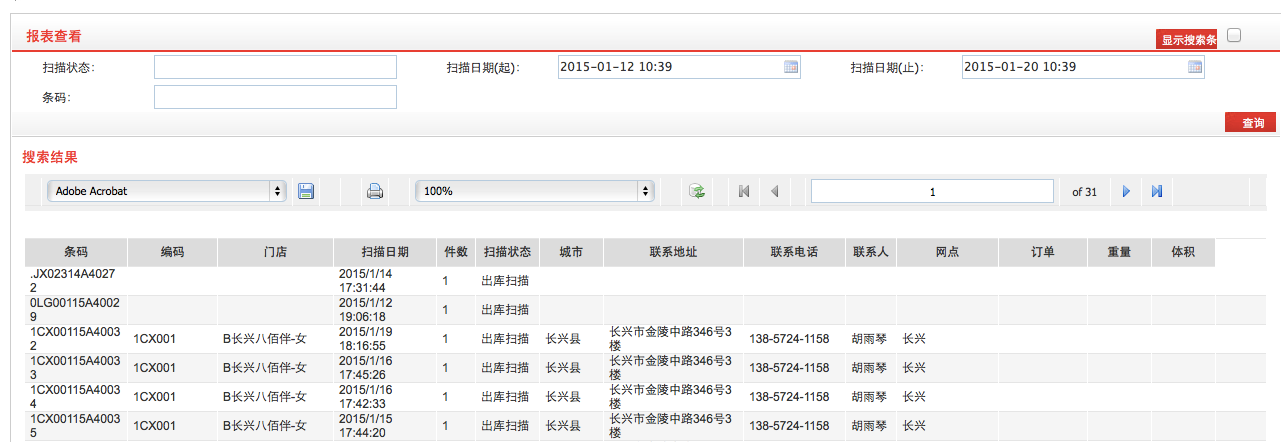The height and width of the screenshot is (442, 1281).
Task: Open the 100% zoom level dropdown
Action: pos(534,191)
